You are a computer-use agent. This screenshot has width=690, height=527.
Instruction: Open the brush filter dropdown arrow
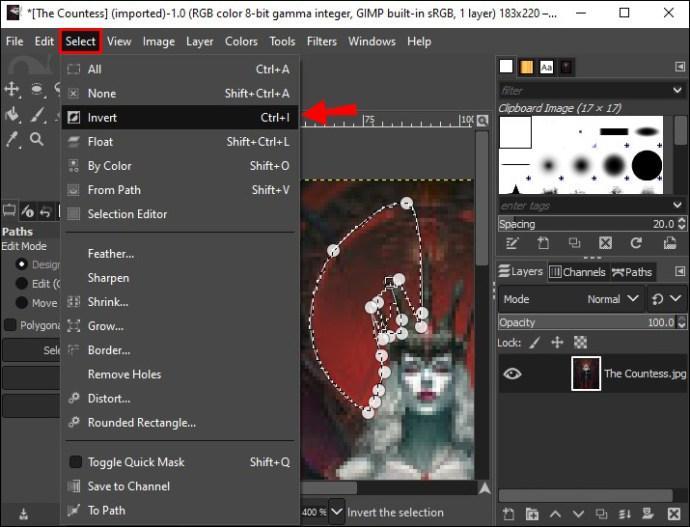[x=677, y=90]
